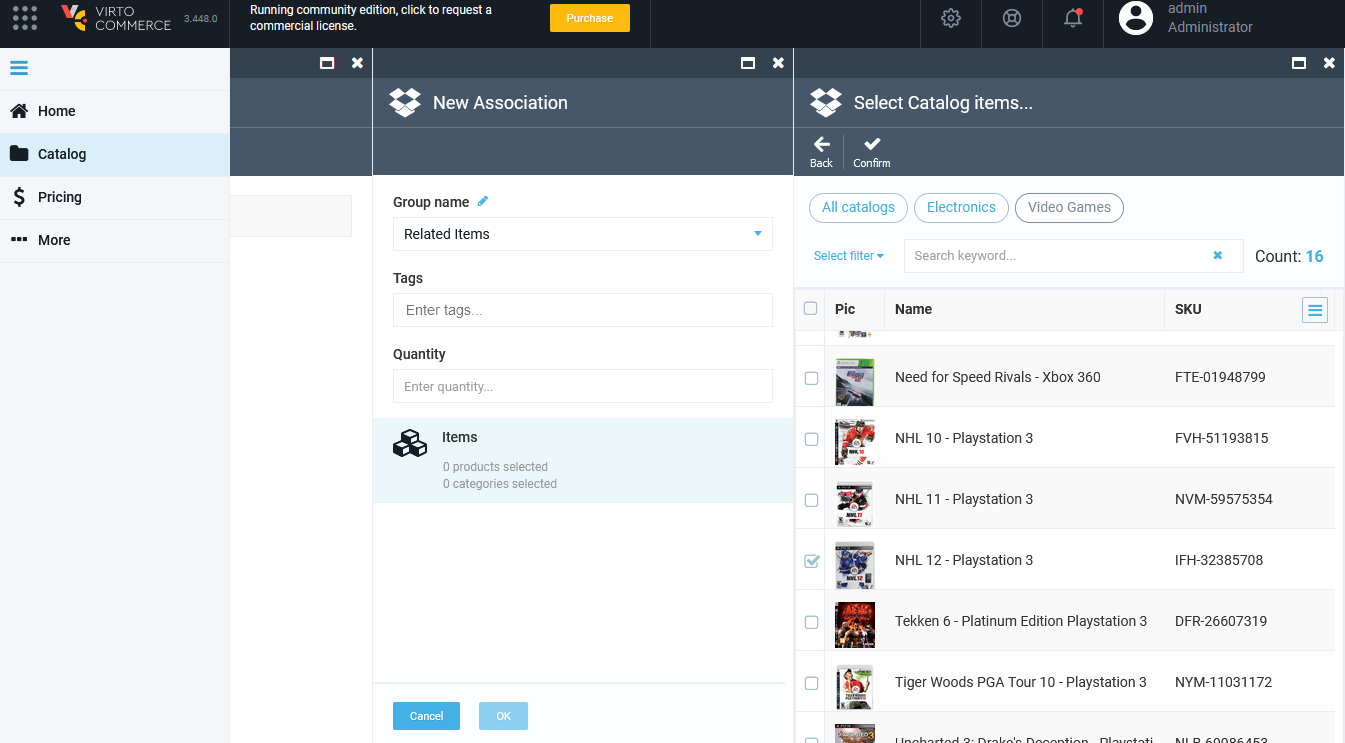Click the commercial license request message
The width and height of the screenshot is (1345, 743).
click(371, 18)
